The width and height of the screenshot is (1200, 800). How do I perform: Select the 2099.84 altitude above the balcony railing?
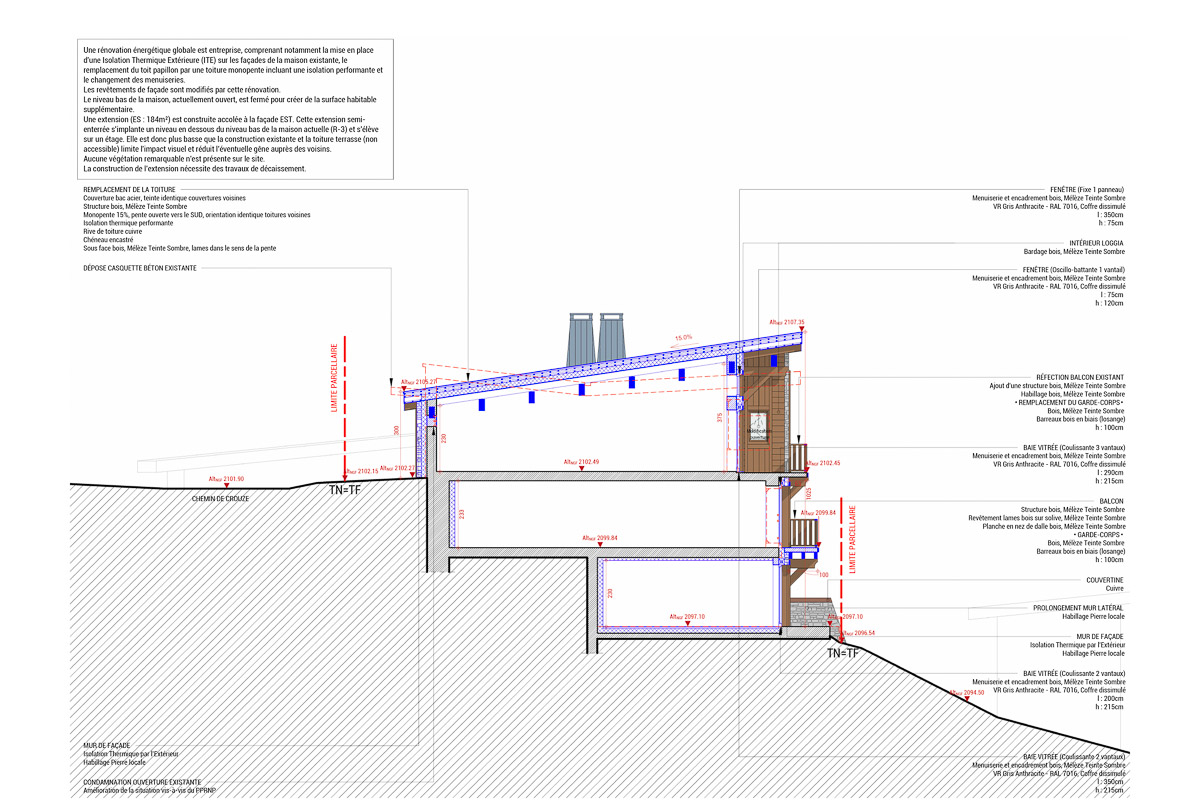pyautogui.click(x=818, y=512)
